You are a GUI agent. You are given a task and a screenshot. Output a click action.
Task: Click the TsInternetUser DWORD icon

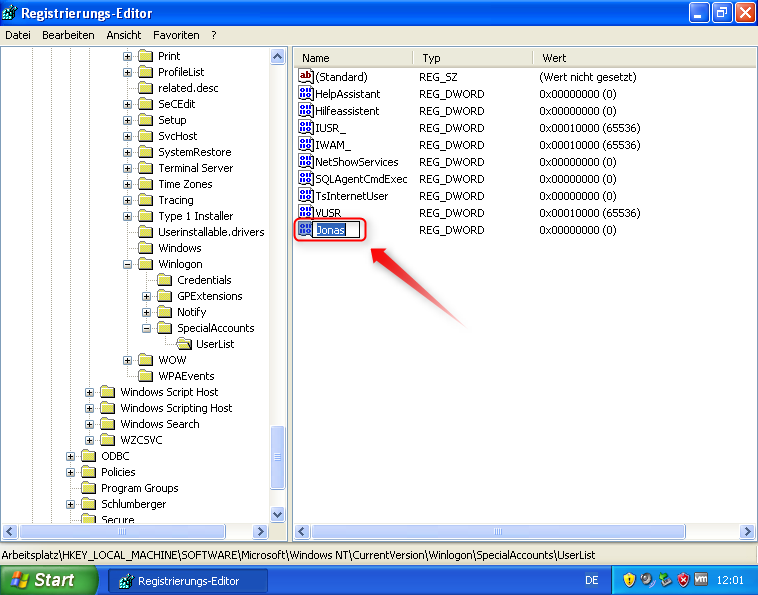[x=306, y=195]
